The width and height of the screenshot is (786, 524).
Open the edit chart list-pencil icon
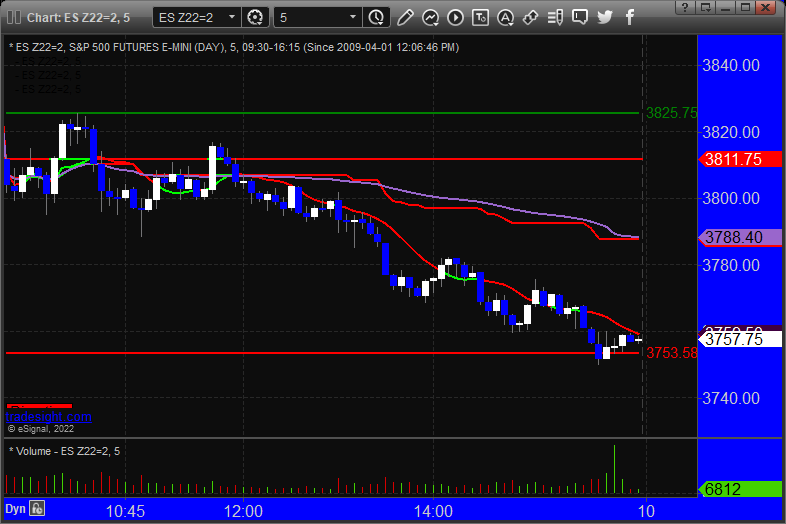coord(555,18)
